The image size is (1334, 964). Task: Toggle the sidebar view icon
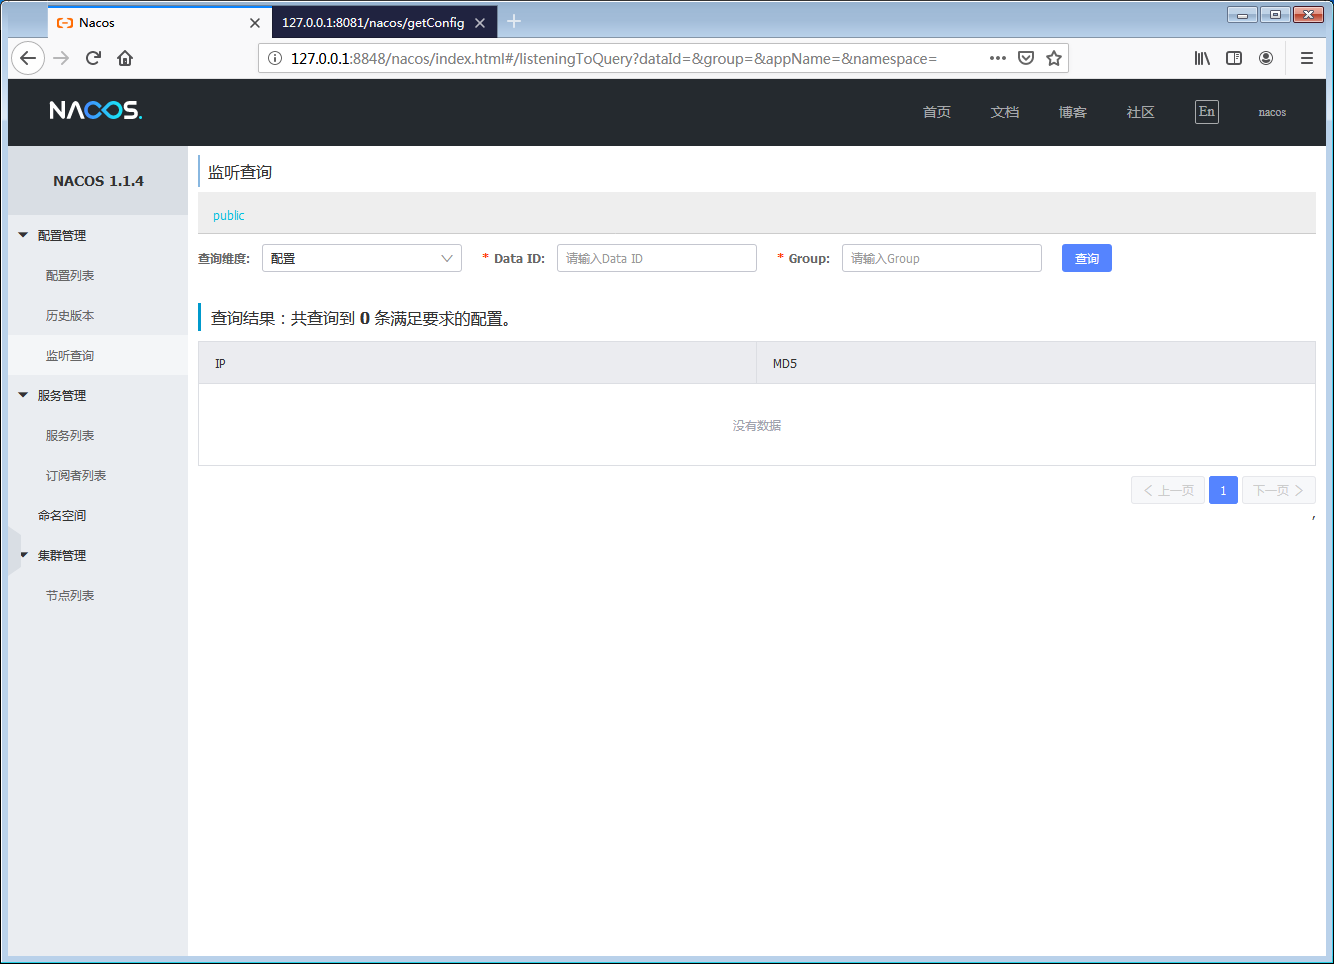point(1234,58)
